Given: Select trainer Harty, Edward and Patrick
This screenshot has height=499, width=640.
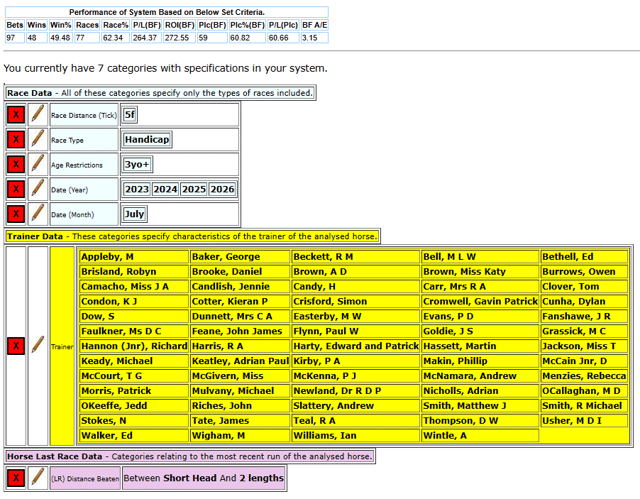Looking at the screenshot, I should click(x=356, y=346).
